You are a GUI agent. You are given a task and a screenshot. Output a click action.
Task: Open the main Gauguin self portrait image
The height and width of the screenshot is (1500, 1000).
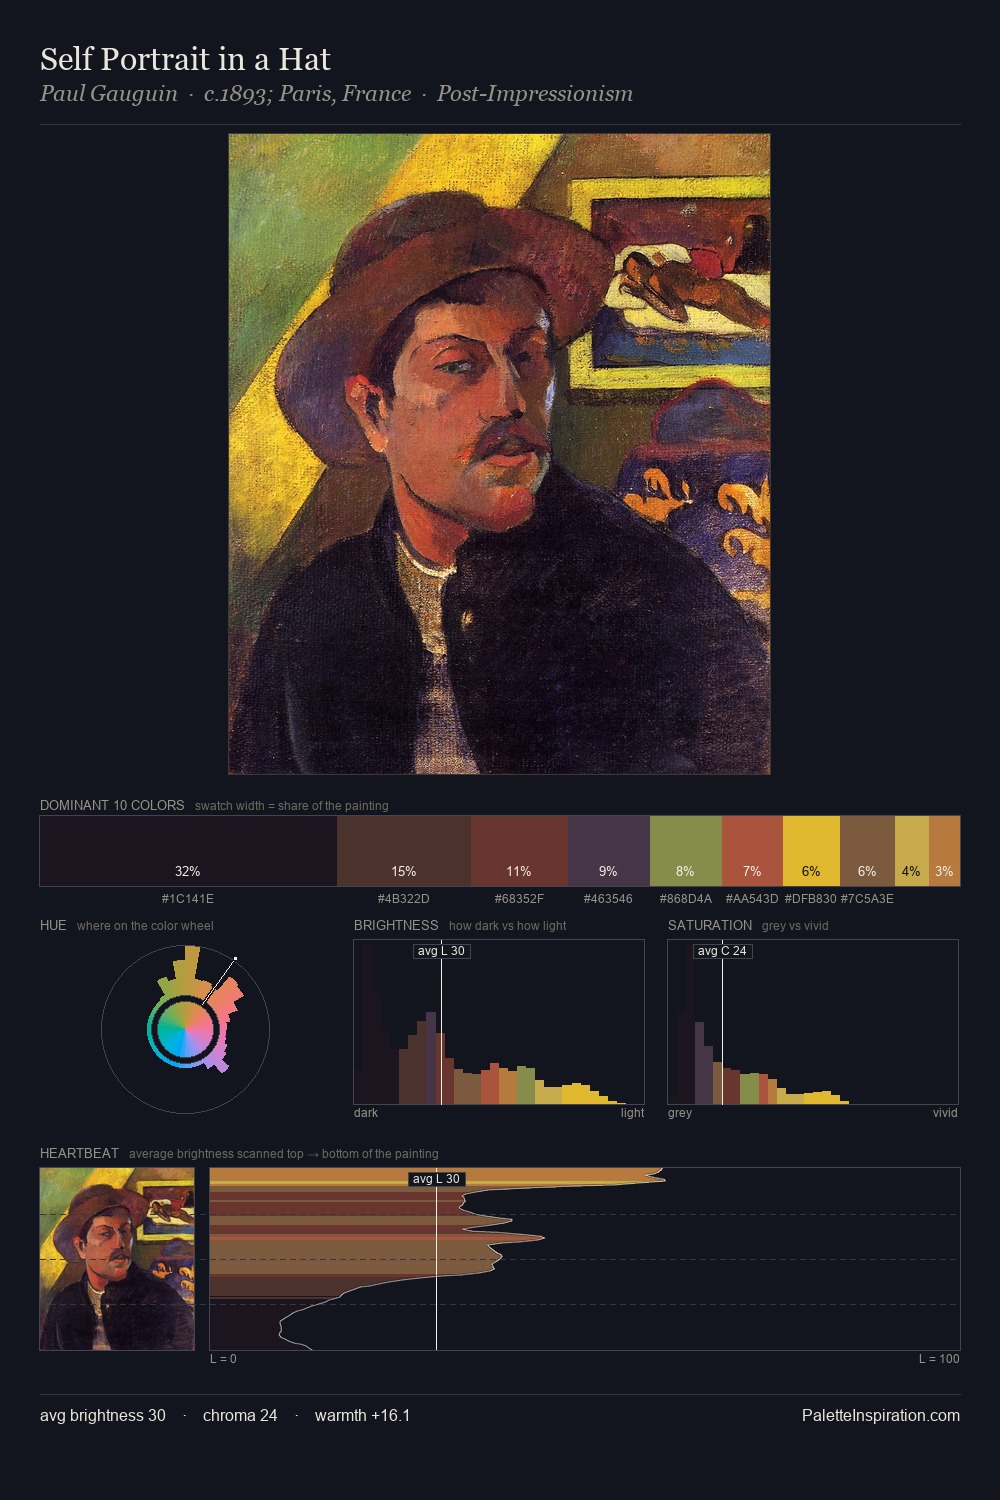(x=499, y=454)
